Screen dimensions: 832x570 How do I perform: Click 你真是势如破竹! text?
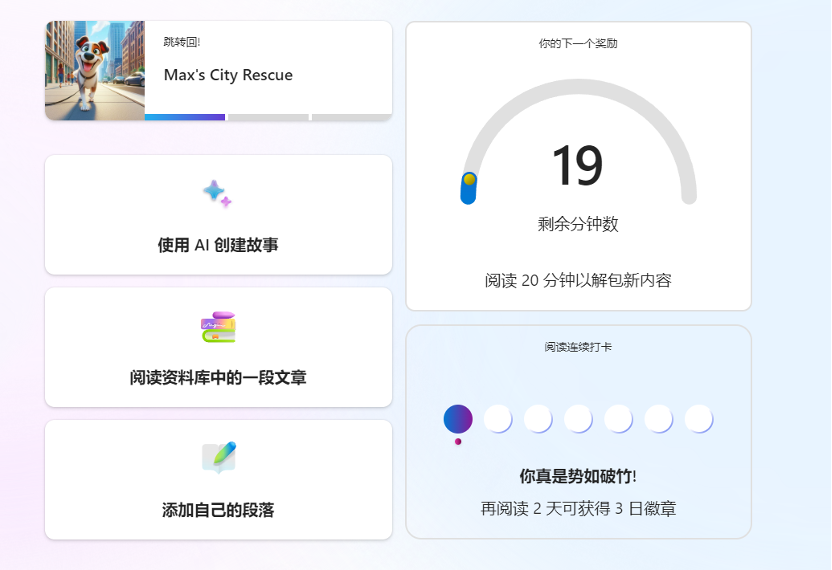[578, 476]
